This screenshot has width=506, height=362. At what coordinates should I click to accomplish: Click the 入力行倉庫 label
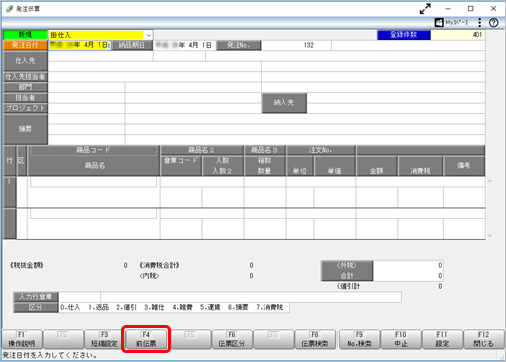pos(36,297)
